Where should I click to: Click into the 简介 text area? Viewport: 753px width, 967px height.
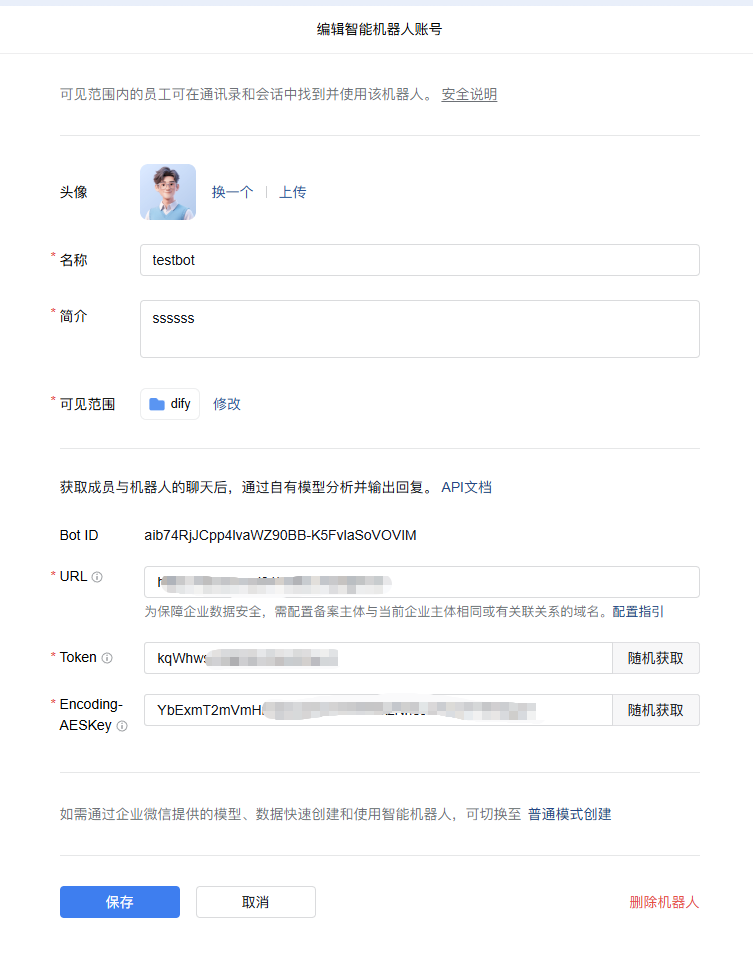[420, 329]
